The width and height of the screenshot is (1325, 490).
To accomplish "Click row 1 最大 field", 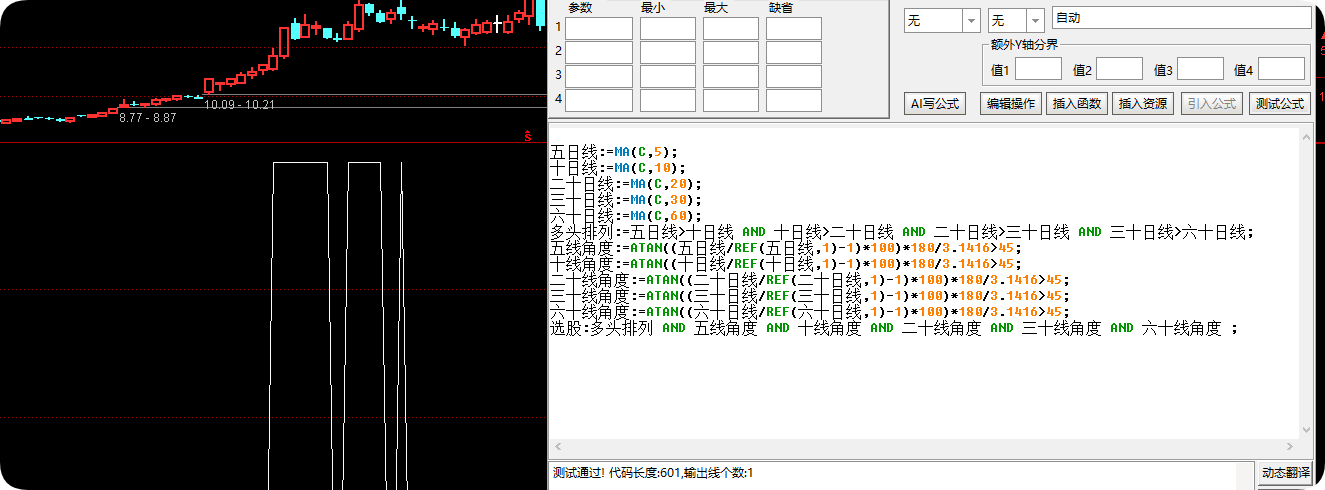I will pyautogui.click(x=731, y=28).
